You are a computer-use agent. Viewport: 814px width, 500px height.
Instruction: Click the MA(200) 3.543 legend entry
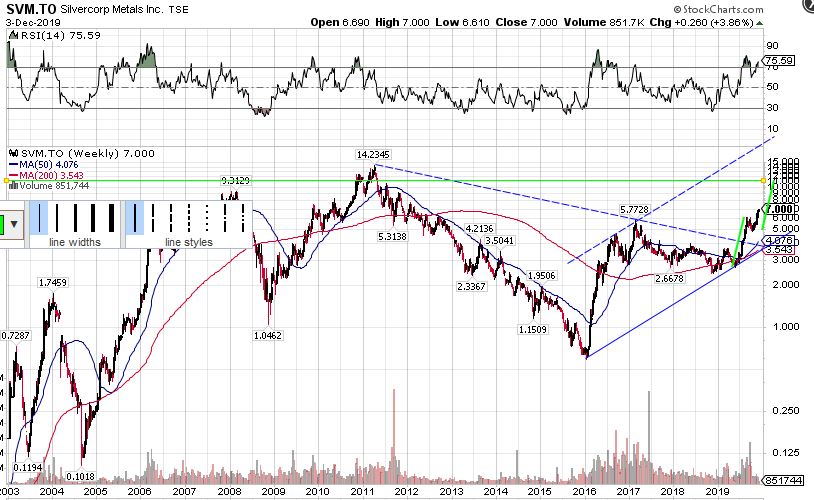tap(46, 175)
